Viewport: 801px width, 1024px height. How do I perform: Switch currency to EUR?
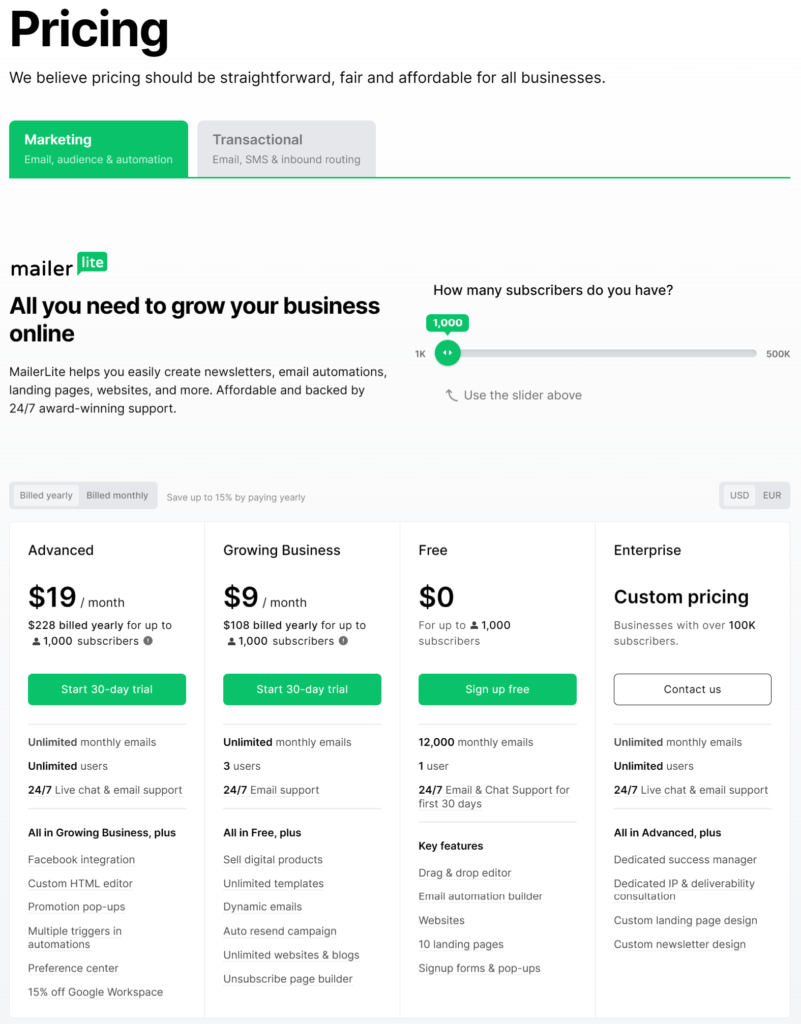pyautogui.click(x=772, y=496)
